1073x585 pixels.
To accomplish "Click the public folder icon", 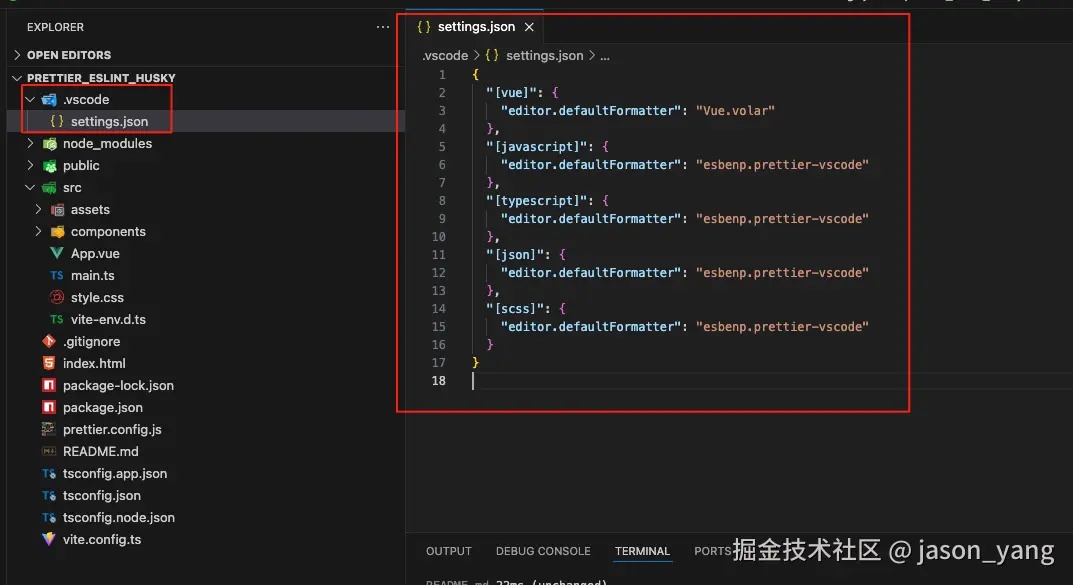I will coord(49,166).
